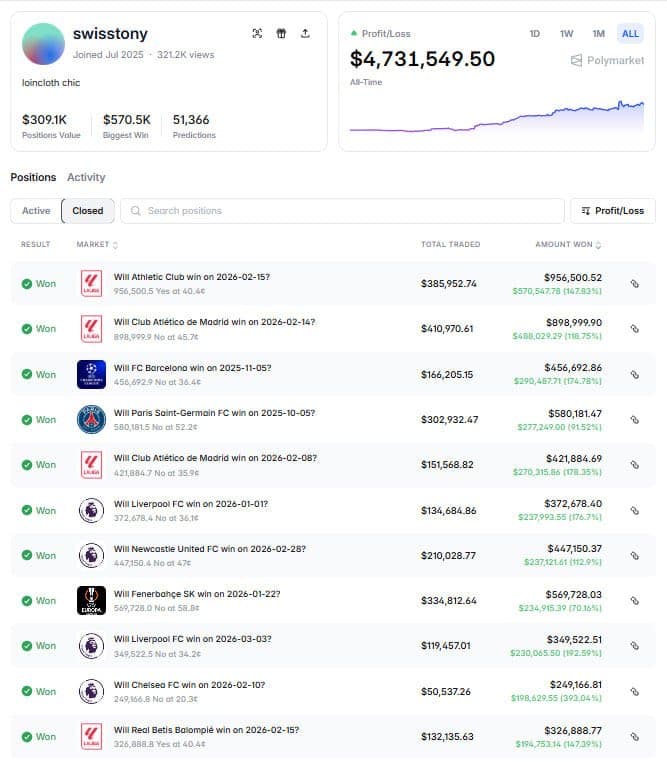Screen dimensions: 667x762
Task: Click the scan icon beside the swisstony username
Action: pyautogui.click(x=257, y=33)
